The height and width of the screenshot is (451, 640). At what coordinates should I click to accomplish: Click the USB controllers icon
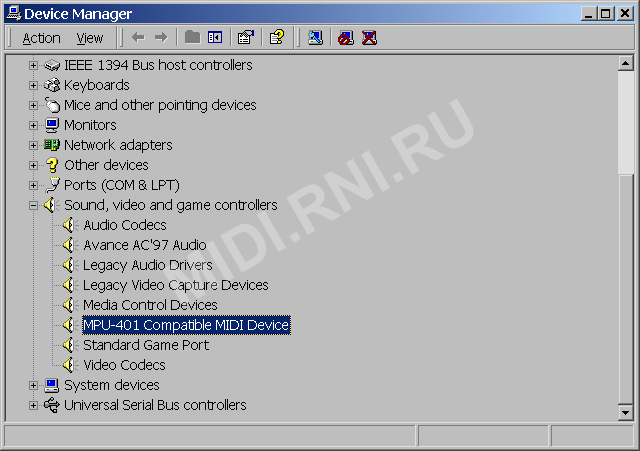[52, 405]
